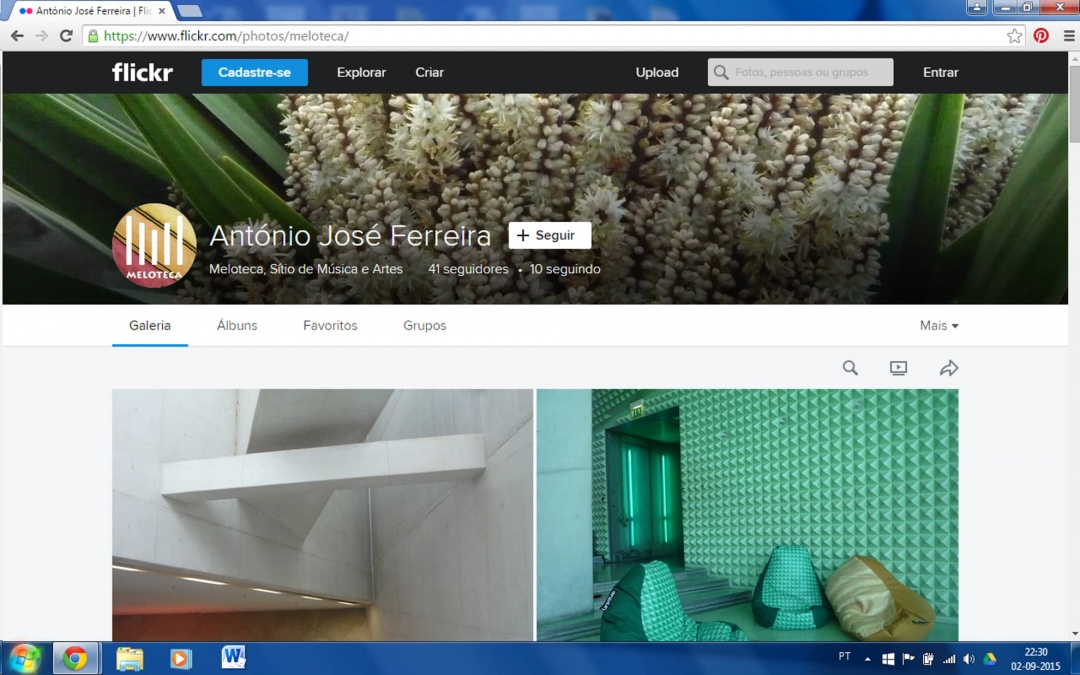Click the Flickr logo

click(x=142, y=72)
